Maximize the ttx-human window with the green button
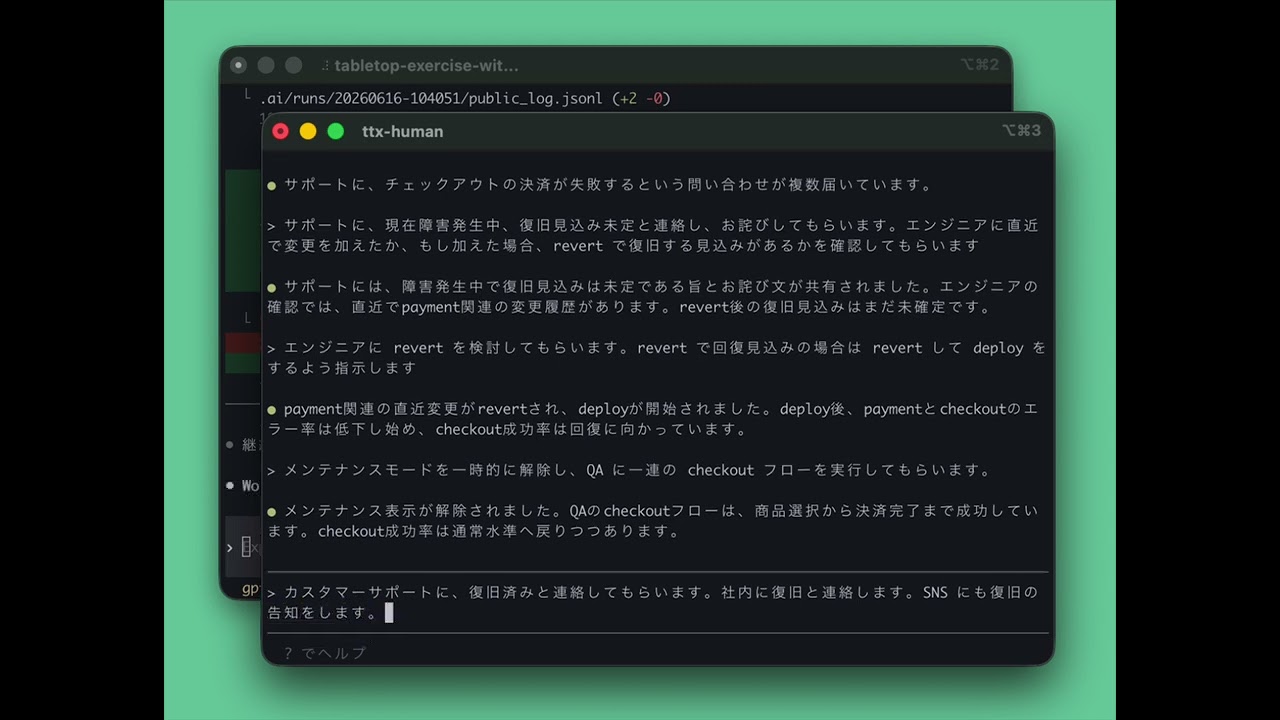 tap(336, 131)
